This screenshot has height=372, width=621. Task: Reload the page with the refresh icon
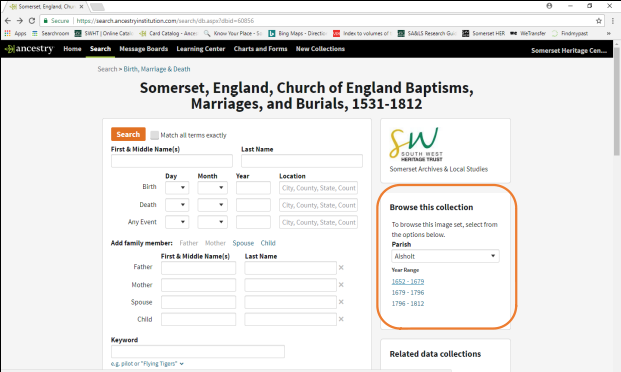click(32, 21)
